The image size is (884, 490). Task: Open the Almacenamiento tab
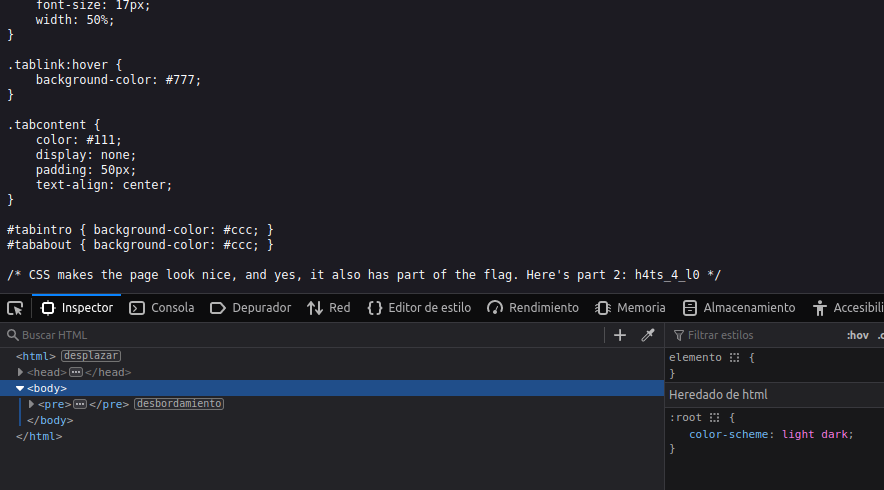(x=739, y=308)
